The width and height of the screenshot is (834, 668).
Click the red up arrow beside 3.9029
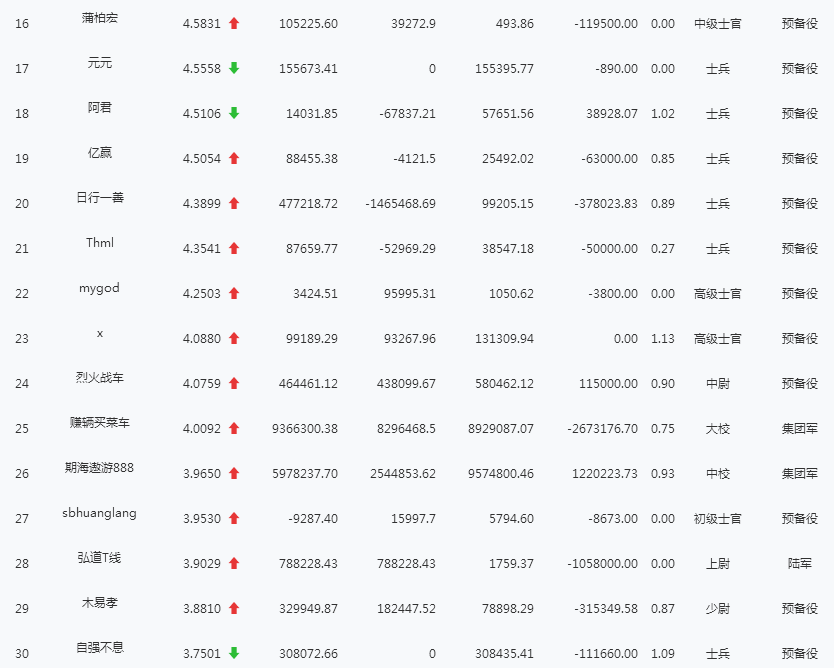pyautogui.click(x=234, y=563)
